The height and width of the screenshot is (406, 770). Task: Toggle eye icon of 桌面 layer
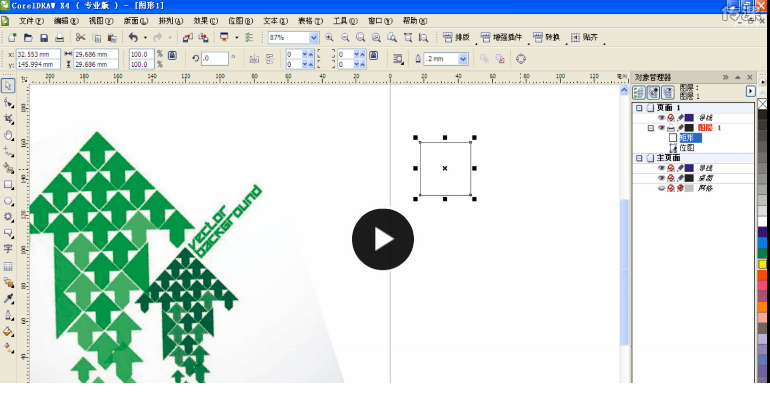[661, 178]
